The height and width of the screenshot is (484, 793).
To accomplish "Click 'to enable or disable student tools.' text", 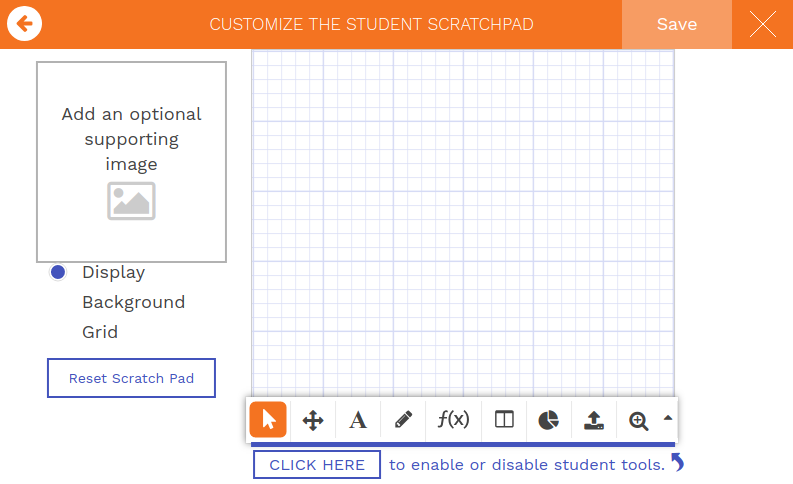I will pyautogui.click(x=527, y=465).
